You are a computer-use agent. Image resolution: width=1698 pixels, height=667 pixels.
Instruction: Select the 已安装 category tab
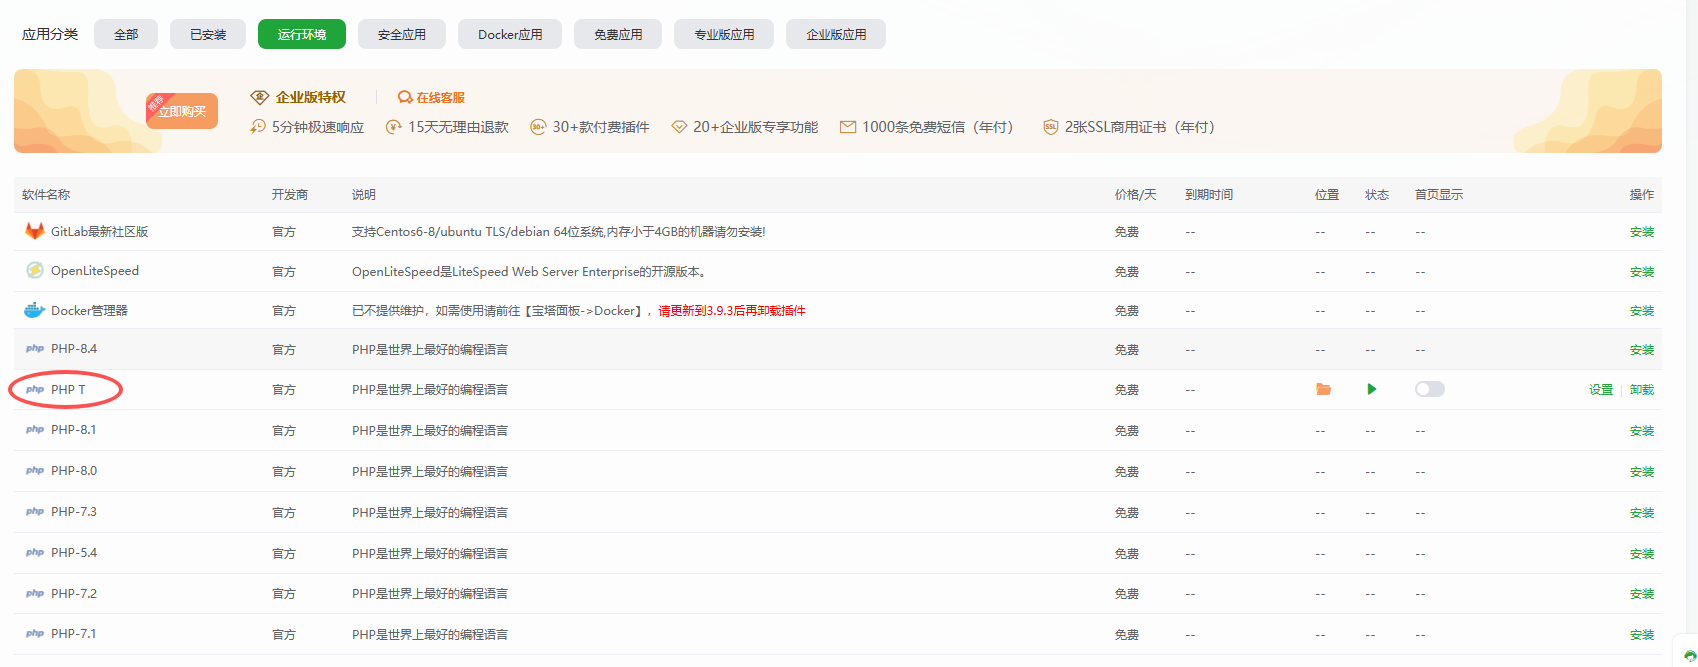tap(208, 34)
